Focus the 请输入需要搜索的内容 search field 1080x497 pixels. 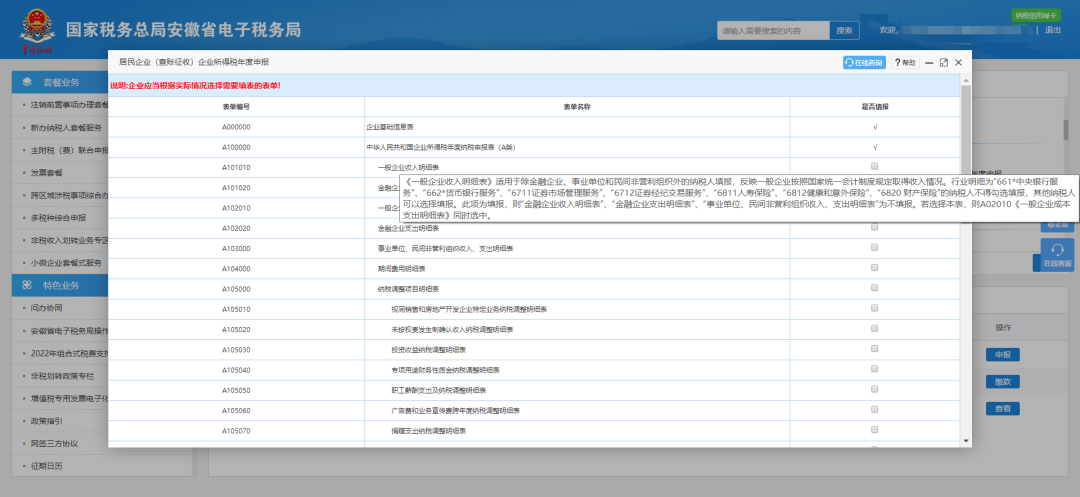click(773, 30)
